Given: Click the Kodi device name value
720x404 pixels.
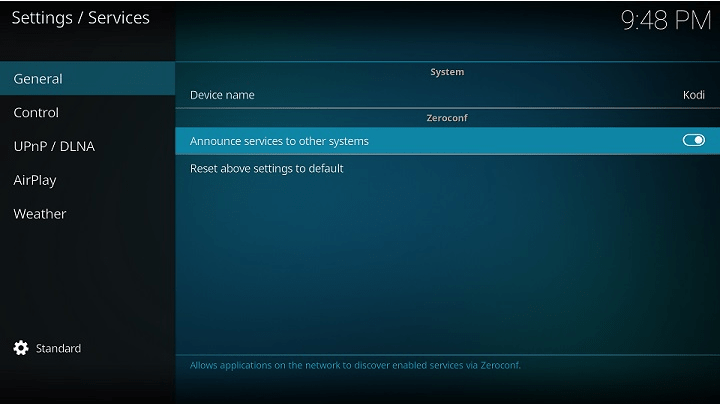Looking at the screenshot, I should pos(693,95).
